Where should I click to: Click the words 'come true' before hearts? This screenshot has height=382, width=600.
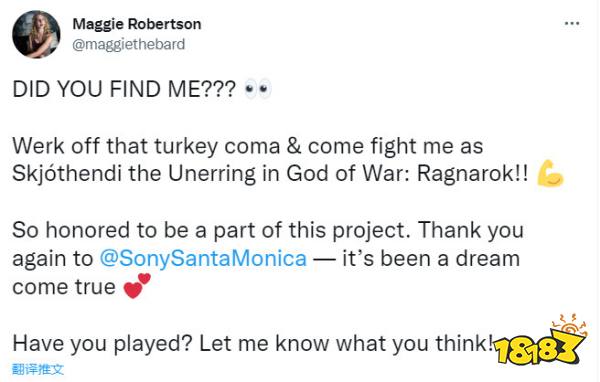(x=64, y=287)
